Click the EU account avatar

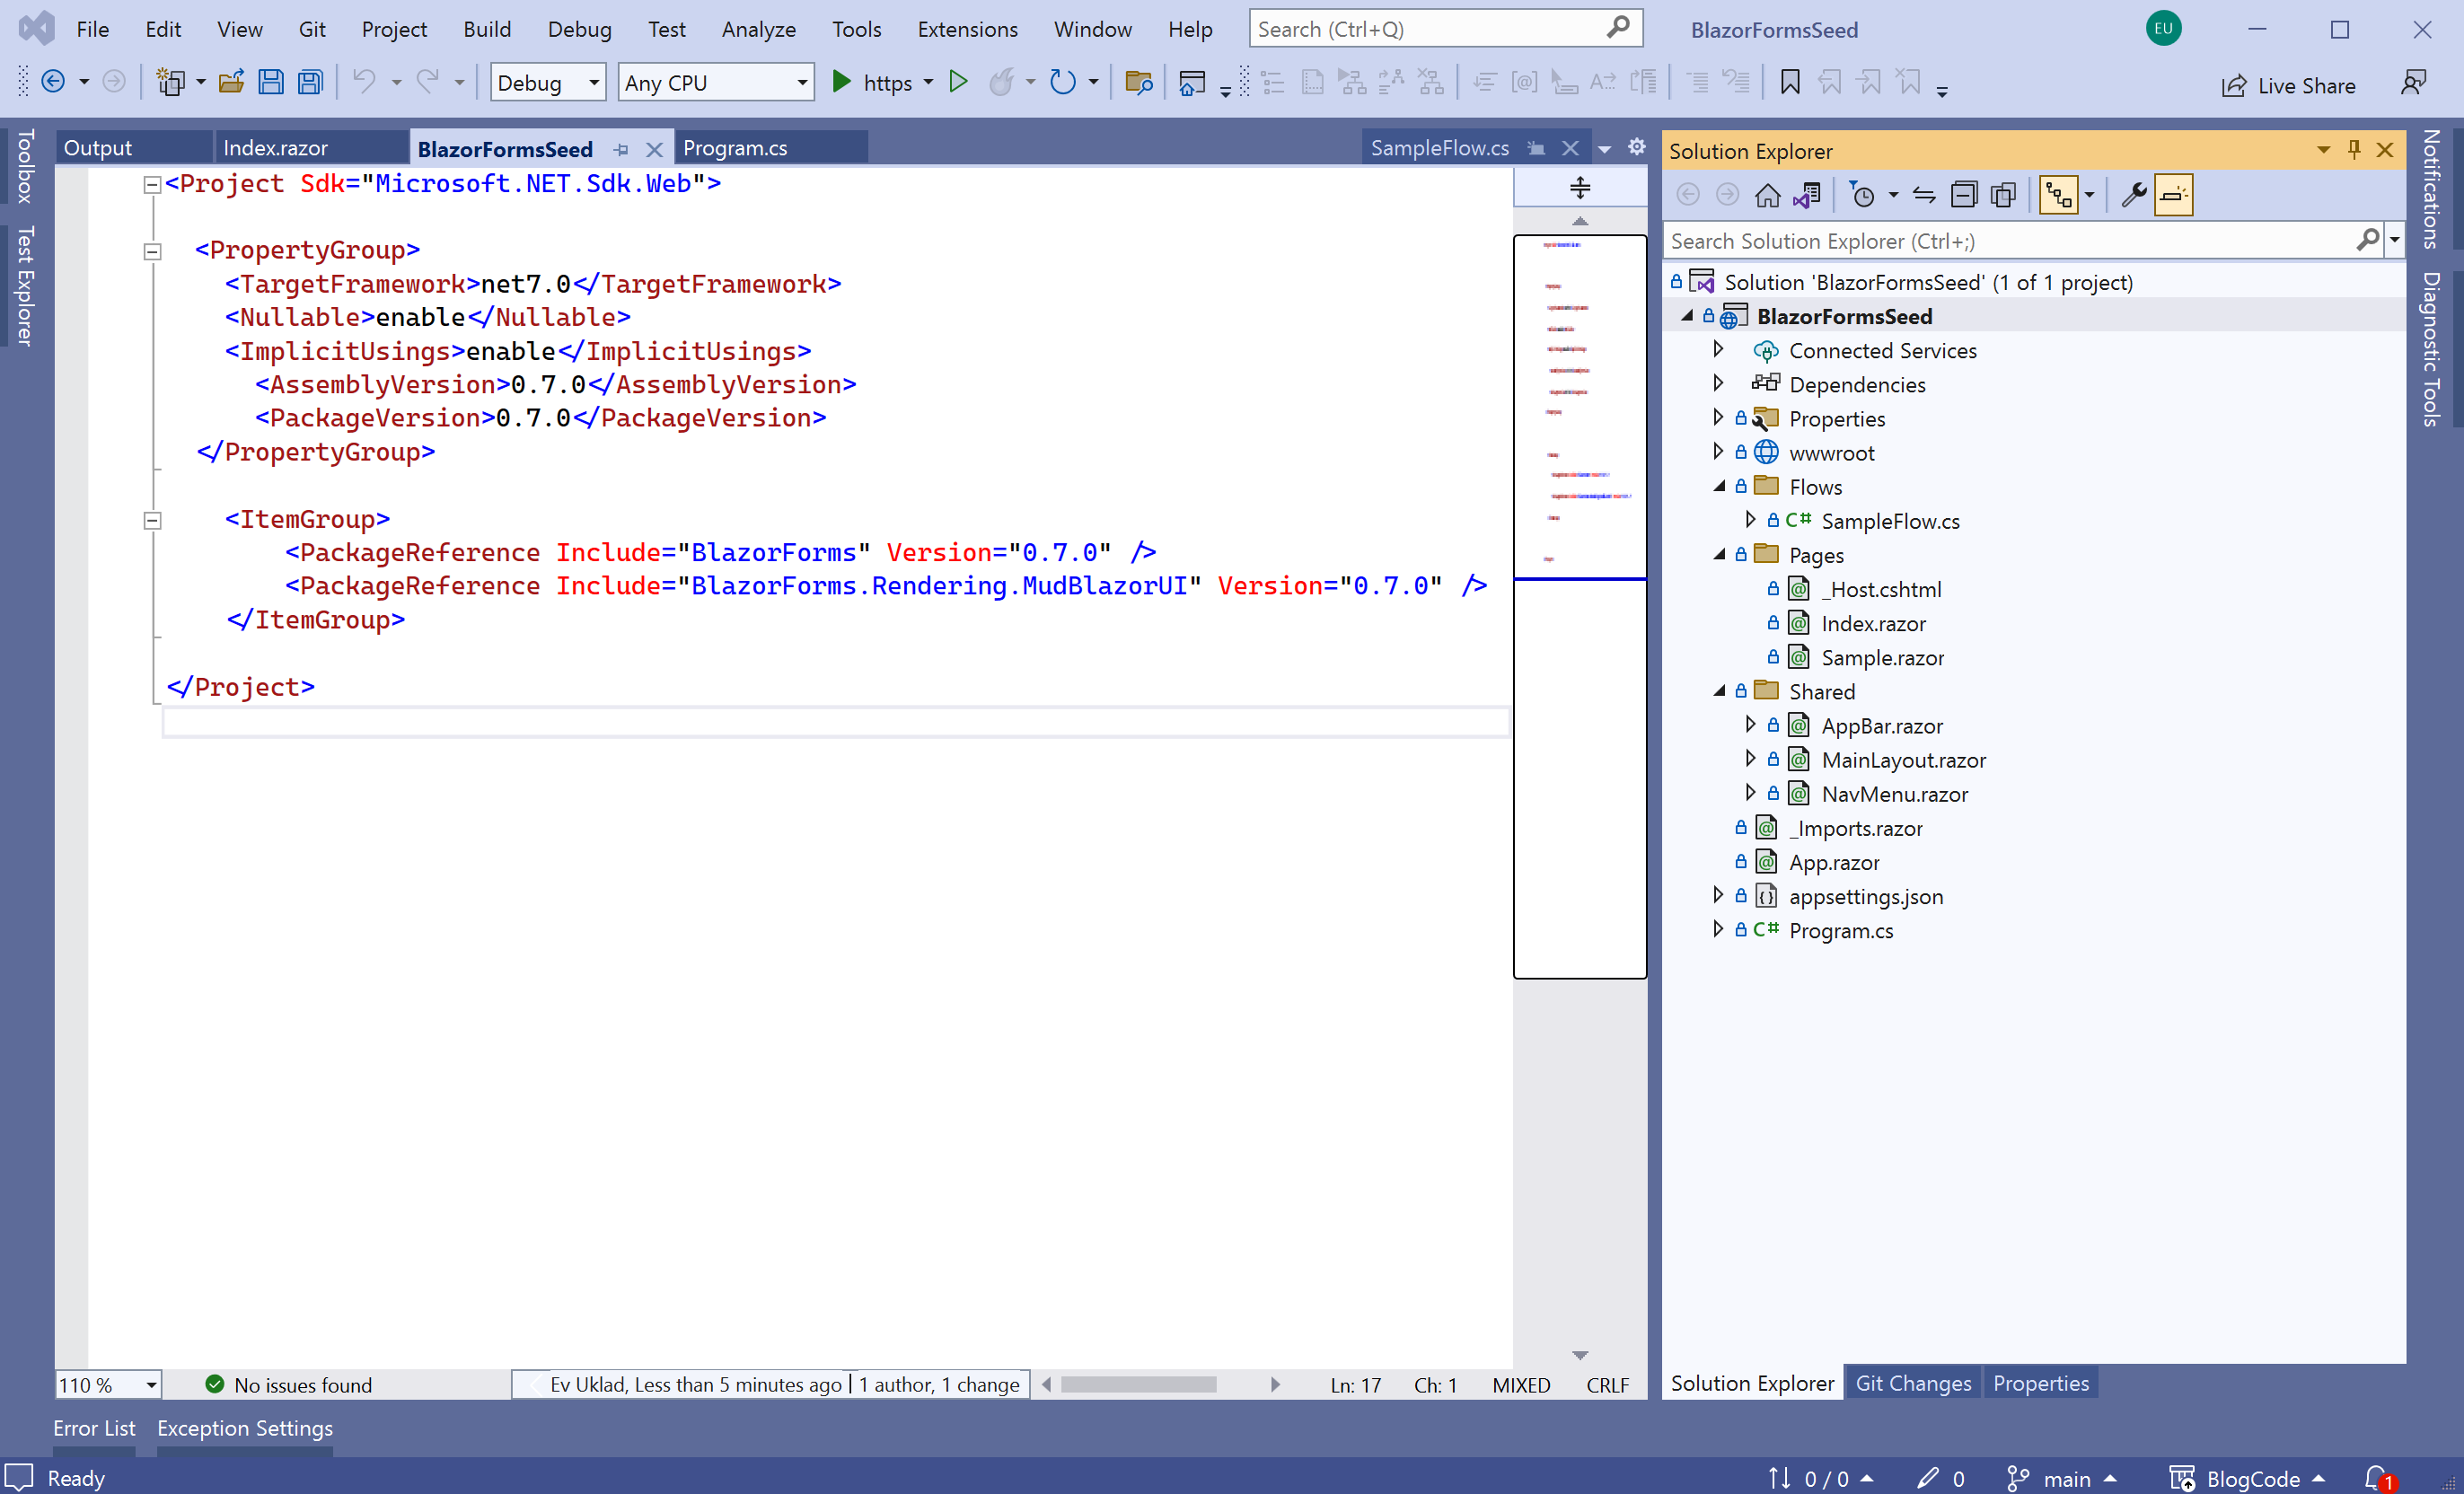2163,28
